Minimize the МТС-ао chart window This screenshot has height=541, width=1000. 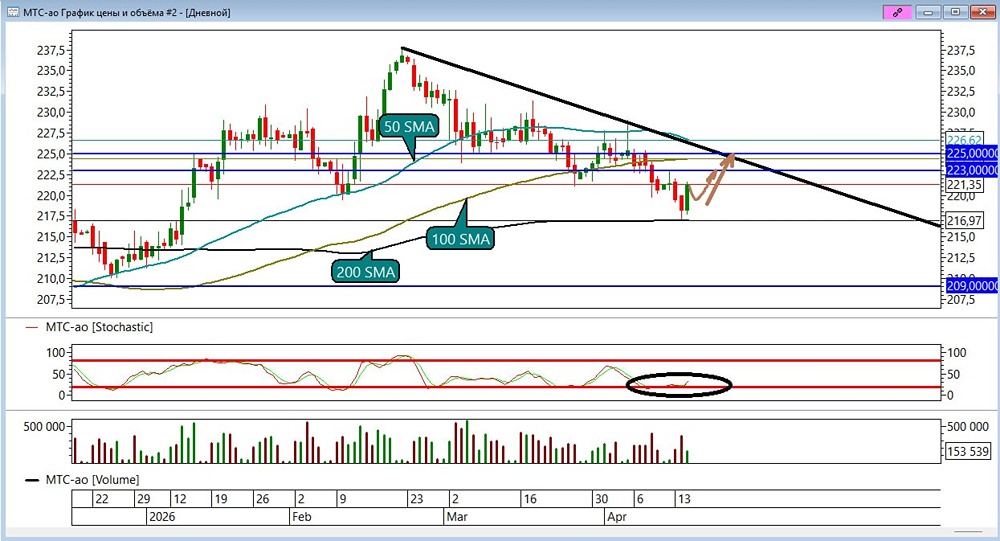tap(929, 11)
